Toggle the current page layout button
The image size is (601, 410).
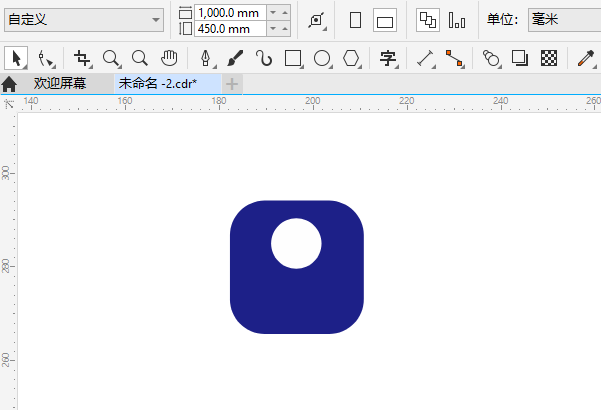(457, 20)
